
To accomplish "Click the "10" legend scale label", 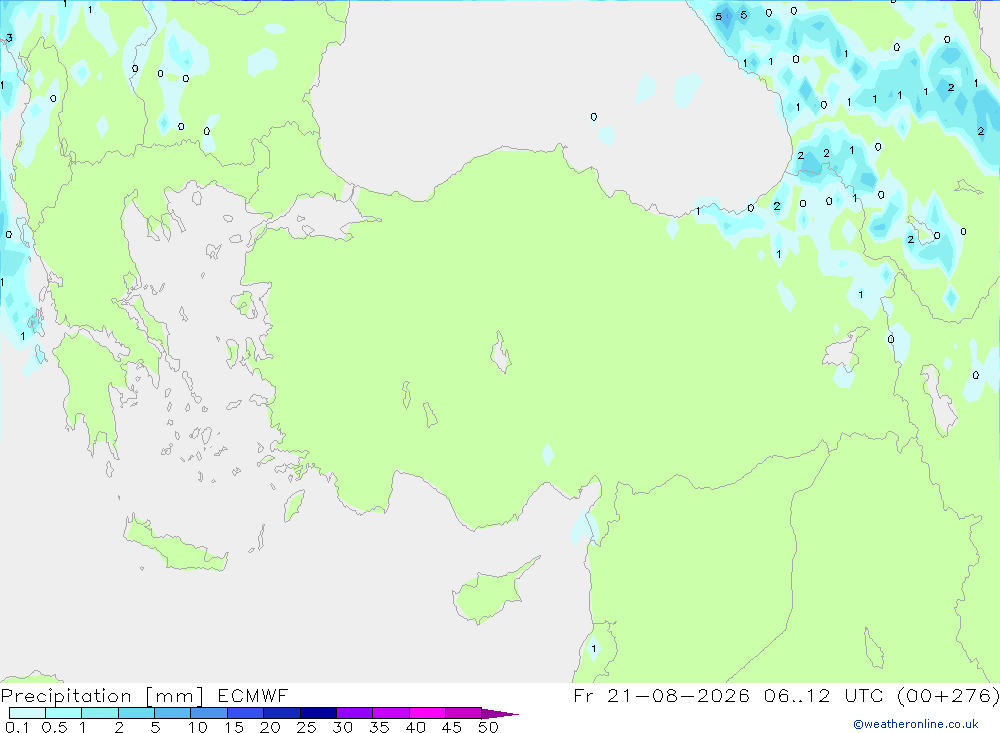I will (x=198, y=727).
